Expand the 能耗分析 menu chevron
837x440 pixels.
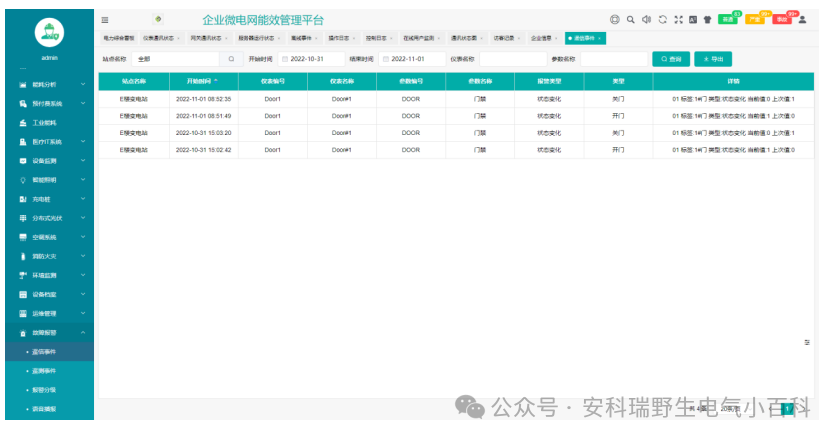pos(83,84)
